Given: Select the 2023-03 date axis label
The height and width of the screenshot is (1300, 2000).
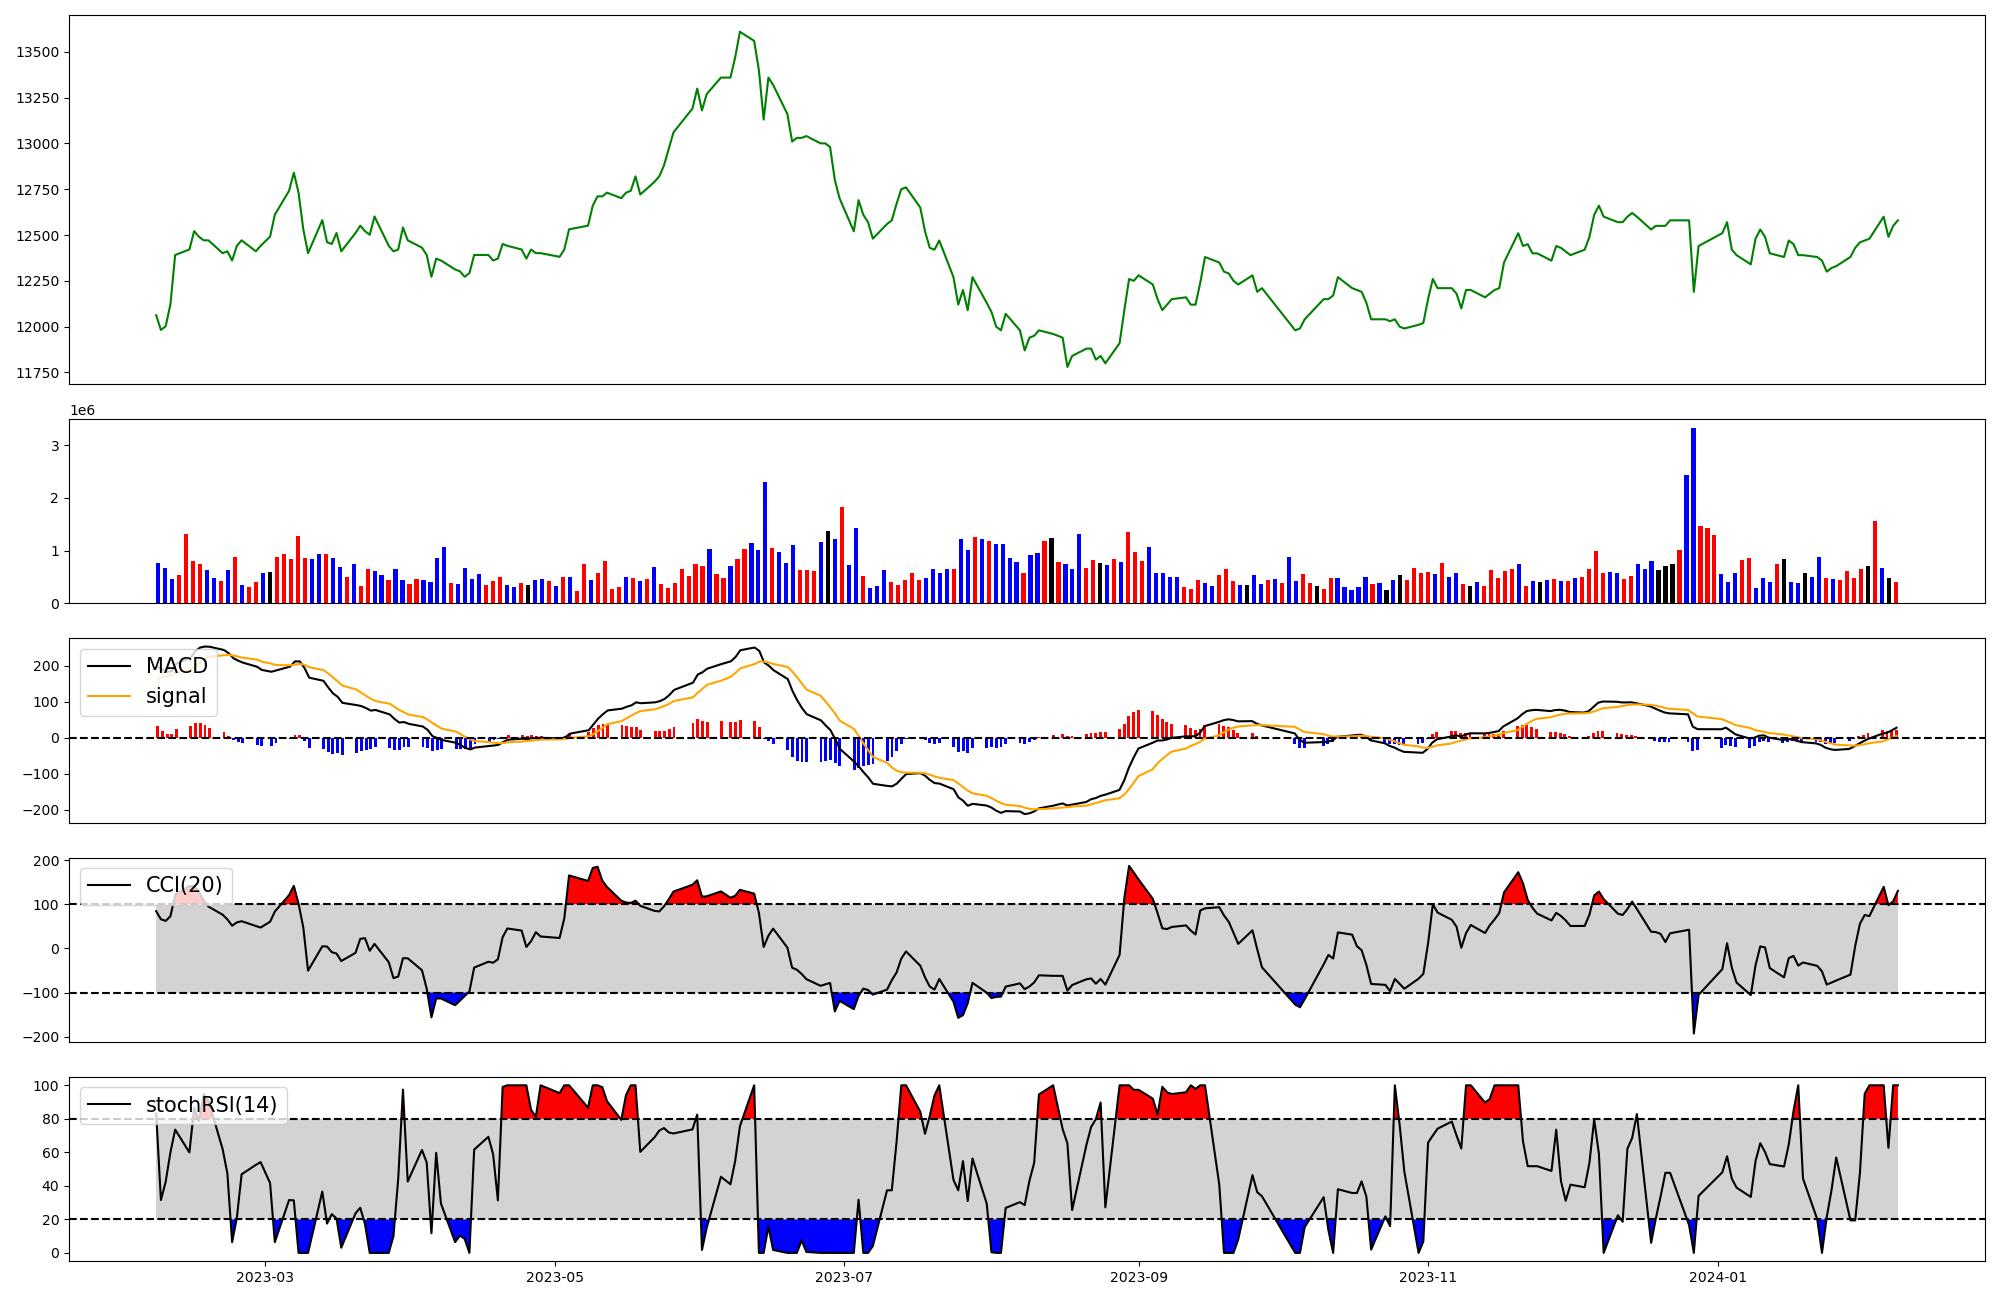Looking at the screenshot, I should point(265,1277).
